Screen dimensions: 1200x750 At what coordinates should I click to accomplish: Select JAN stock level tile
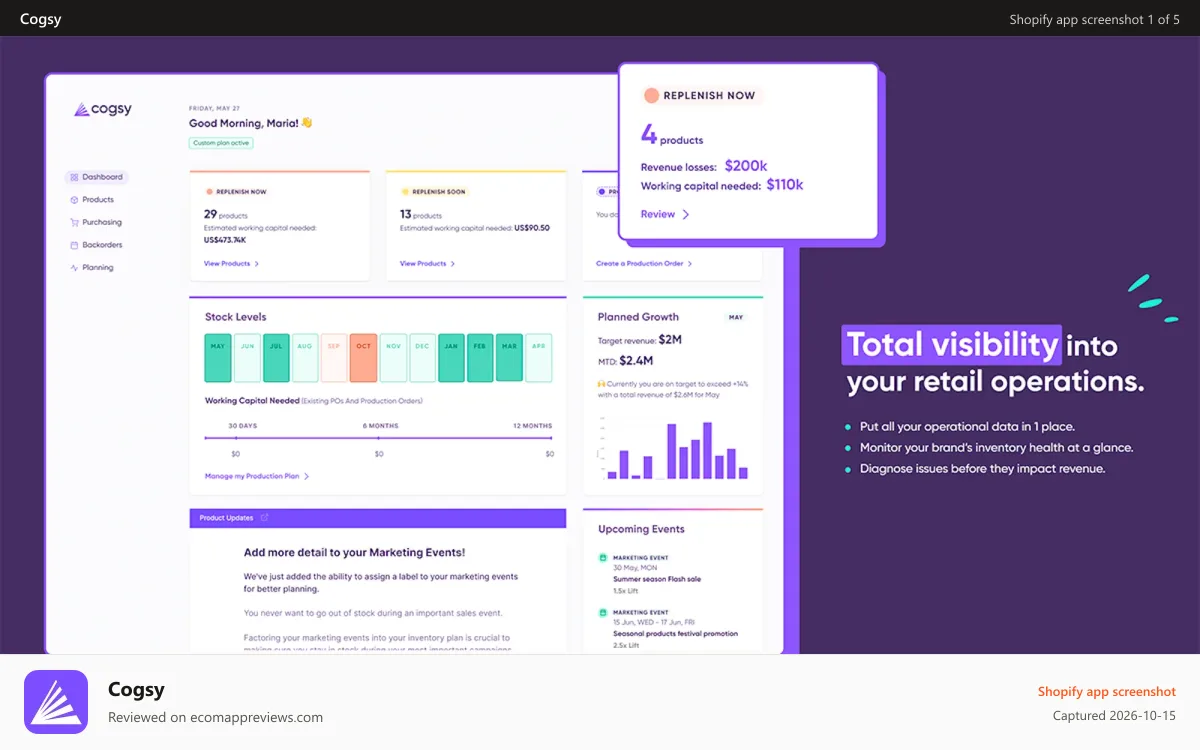[x=451, y=358]
